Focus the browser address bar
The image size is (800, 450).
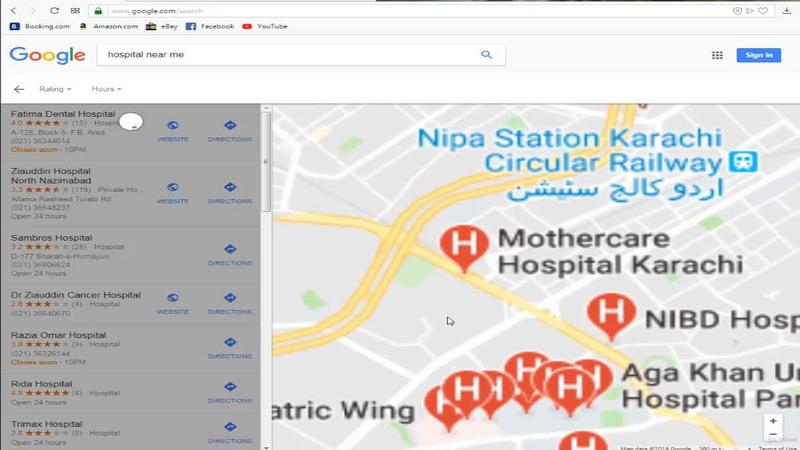(x=408, y=11)
